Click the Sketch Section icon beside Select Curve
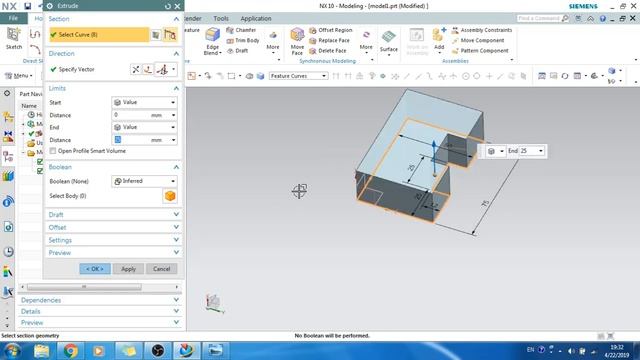The height and width of the screenshot is (360, 640). click(x=156, y=35)
